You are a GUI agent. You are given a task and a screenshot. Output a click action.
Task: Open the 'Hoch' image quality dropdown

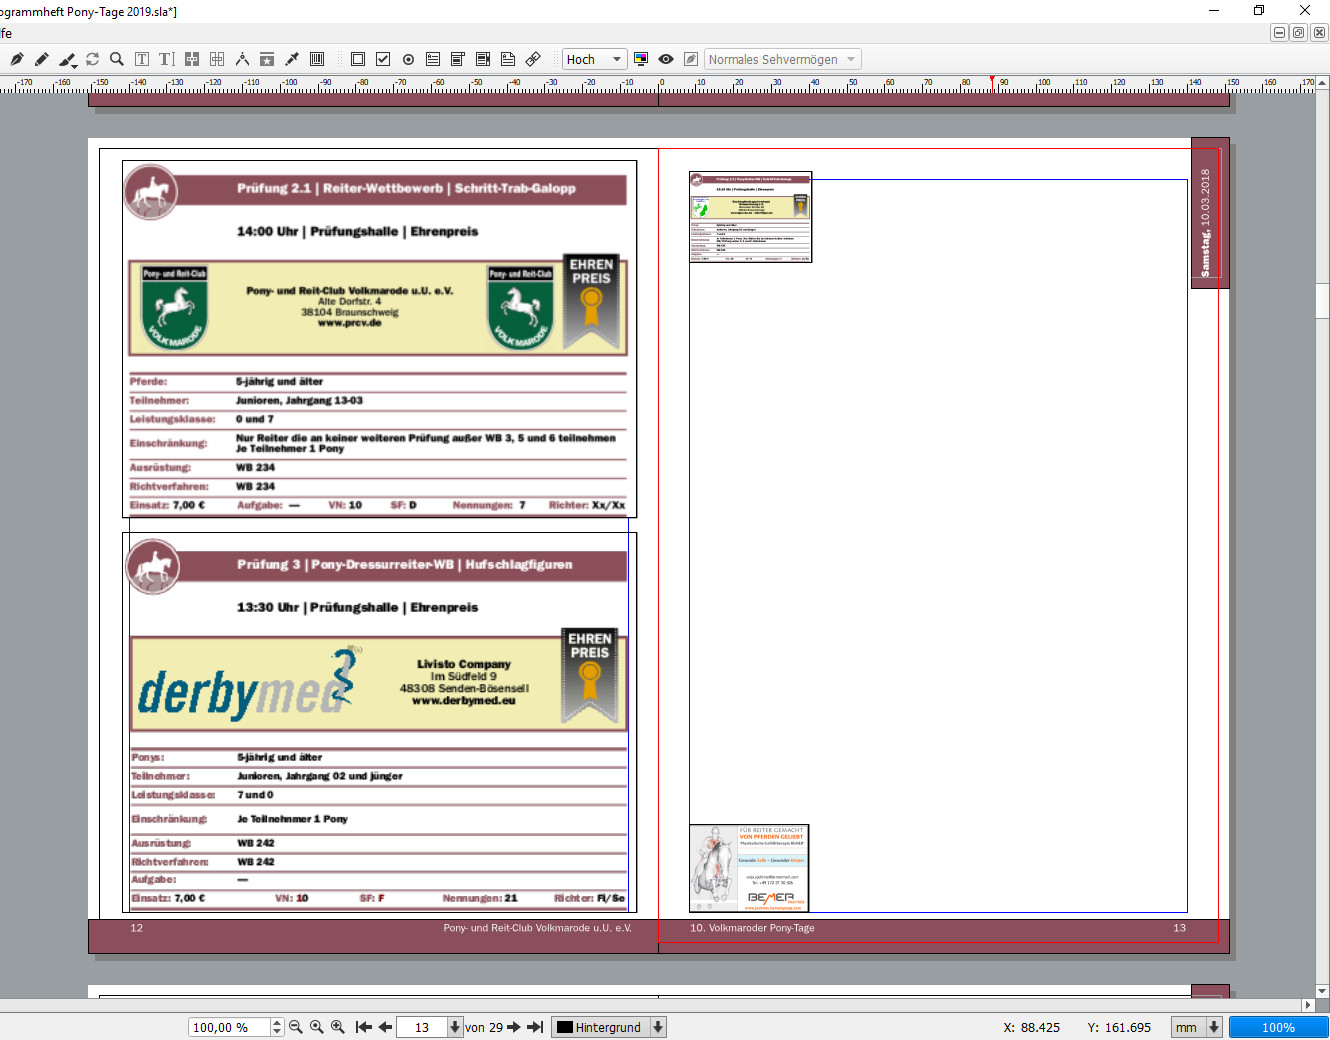pyautogui.click(x=594, y=60)
